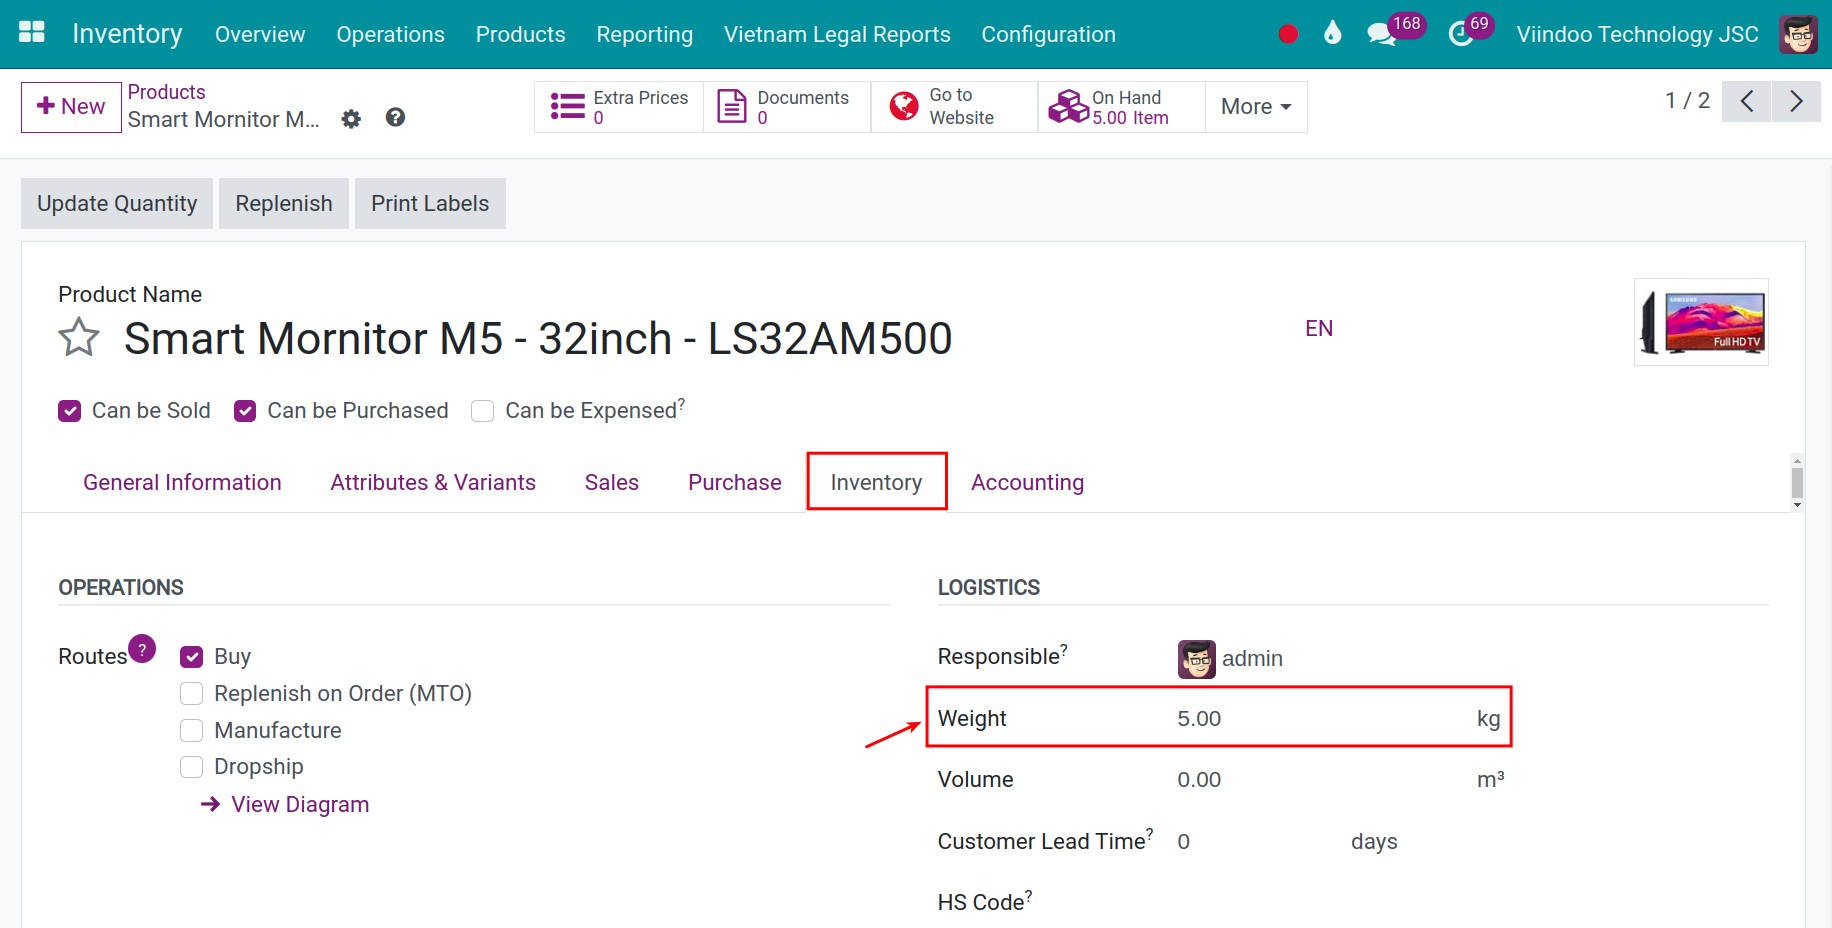The image size is (1832, 928).
Task: Click the product image thumbnail
Action: (1701, 322)
